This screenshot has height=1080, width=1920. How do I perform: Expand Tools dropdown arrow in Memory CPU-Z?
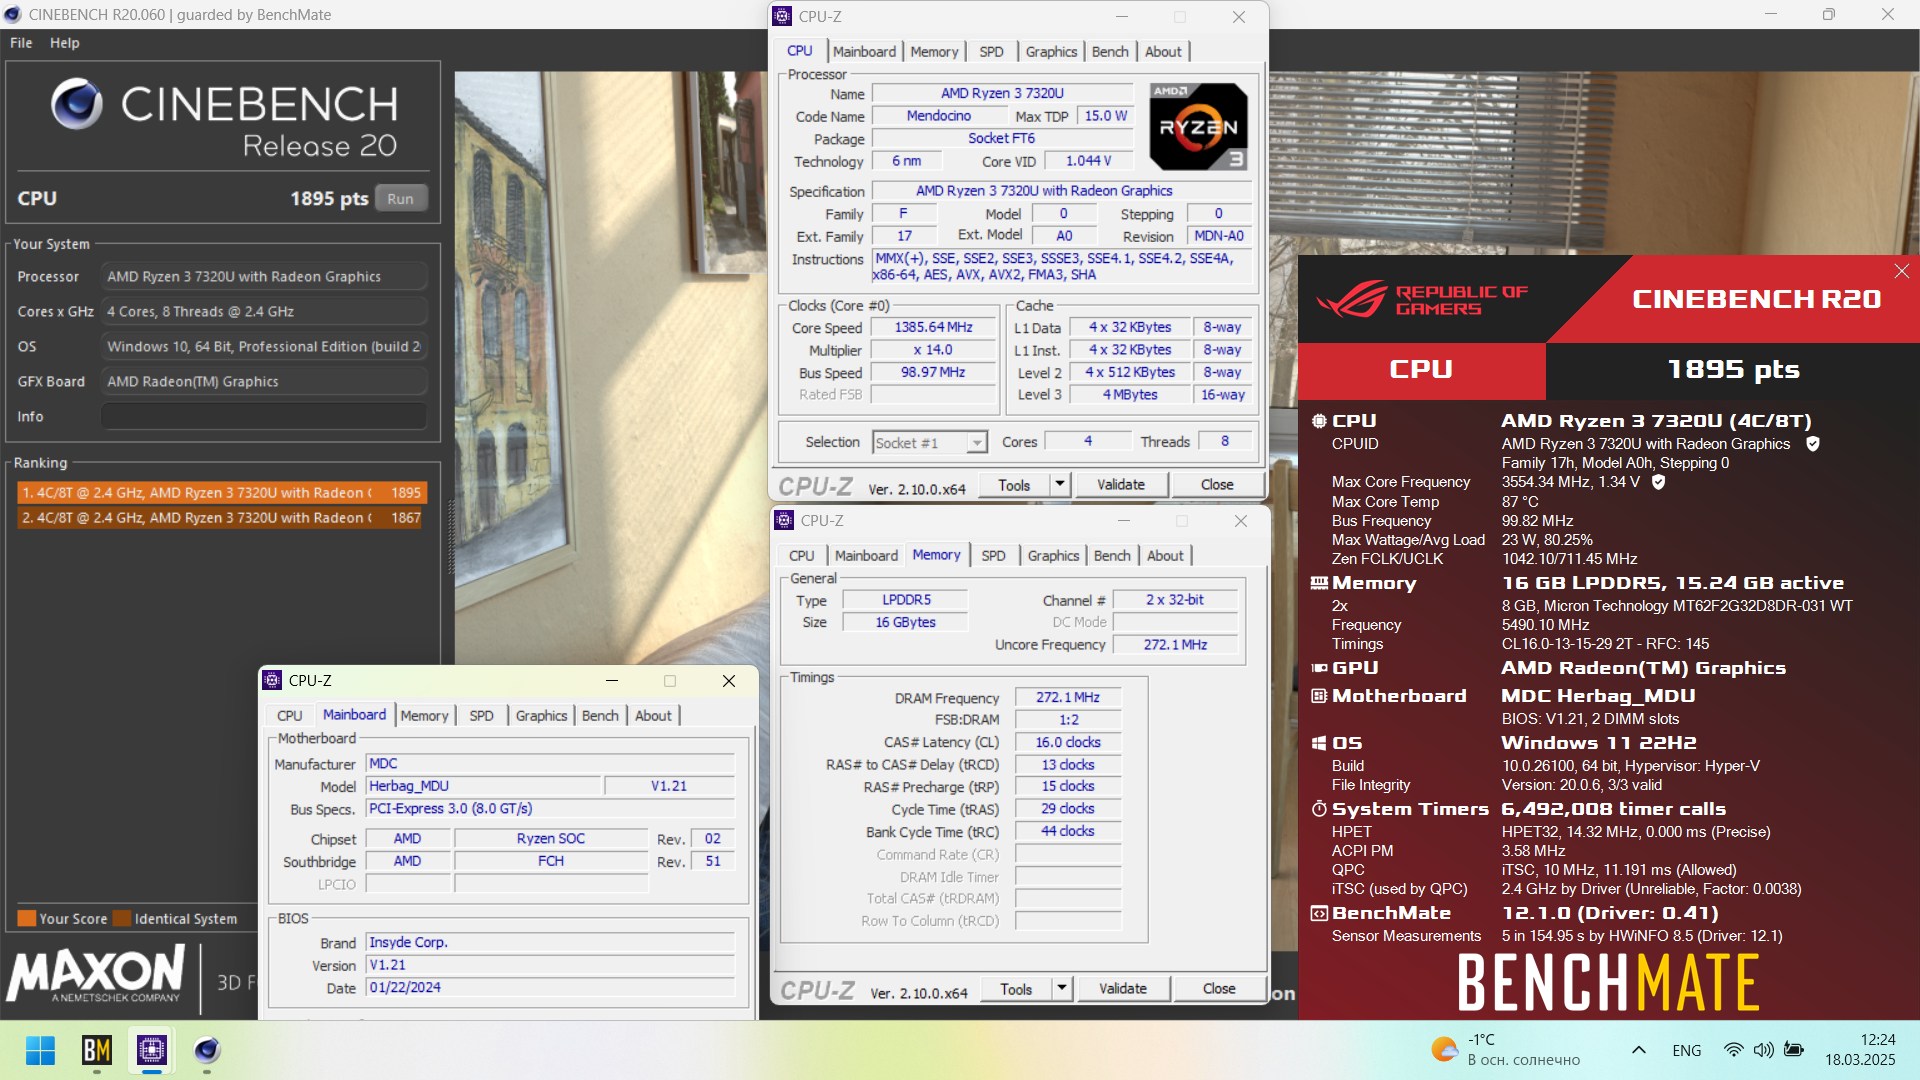pyautogui.click(x=1062, y=989)
